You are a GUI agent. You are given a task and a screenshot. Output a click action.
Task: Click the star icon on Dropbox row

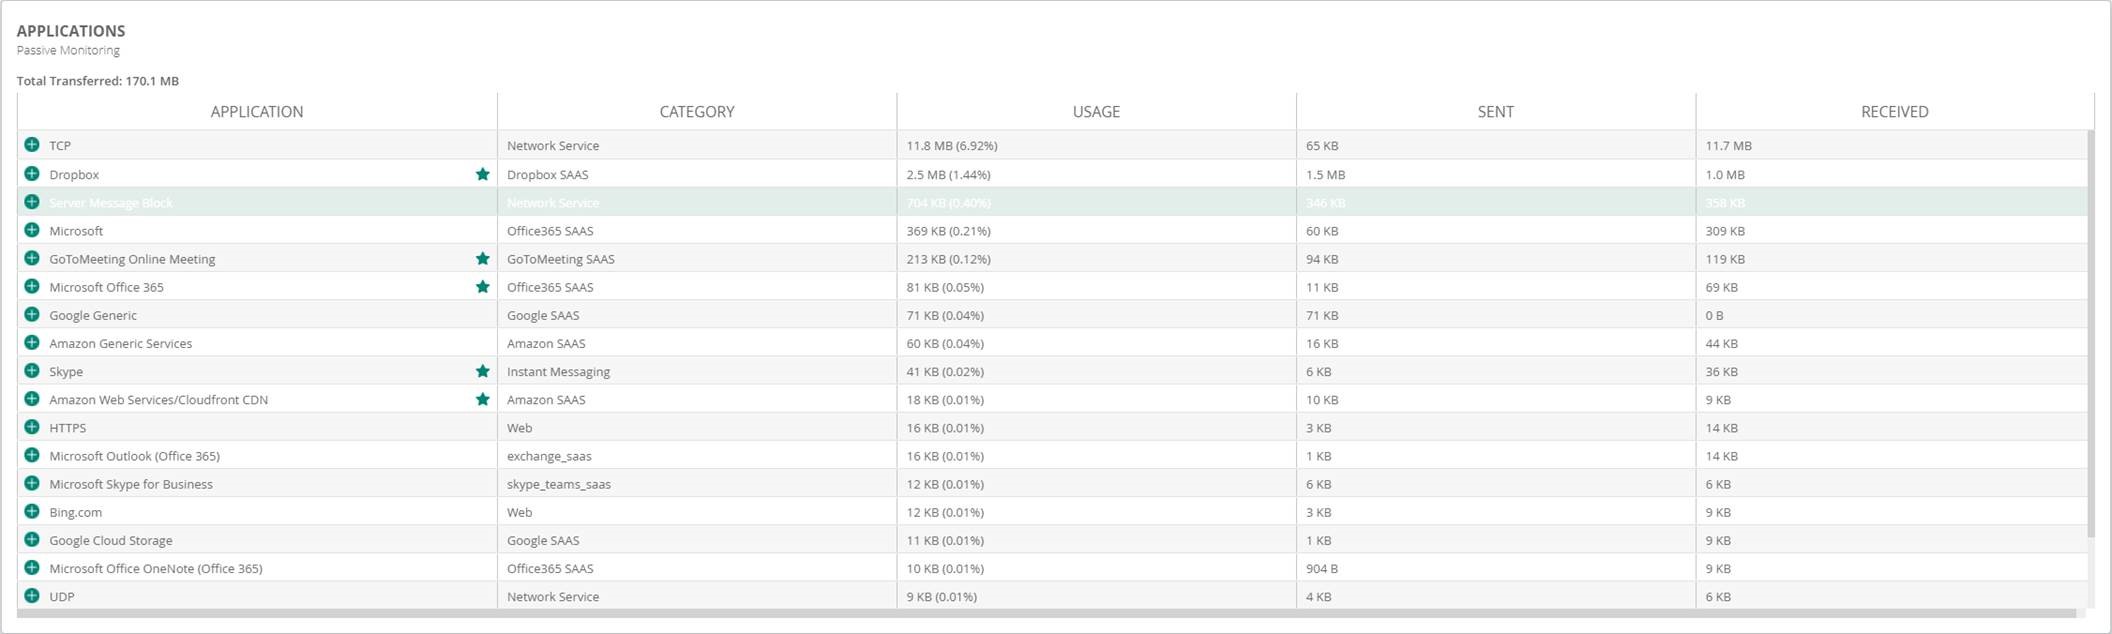click(x=483, y=174)
